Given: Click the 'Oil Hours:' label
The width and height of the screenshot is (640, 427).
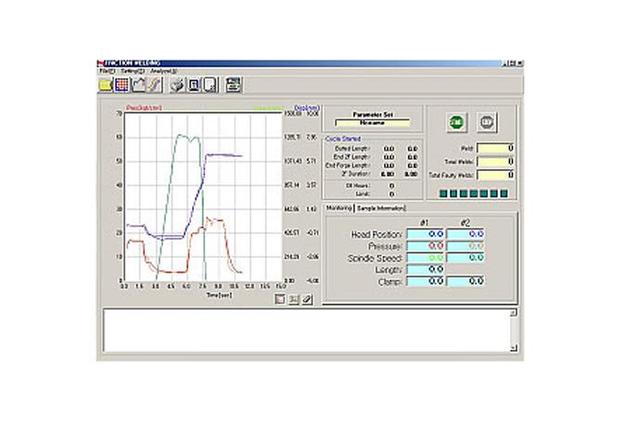Looking at the screenshot, I should (358, 186).
